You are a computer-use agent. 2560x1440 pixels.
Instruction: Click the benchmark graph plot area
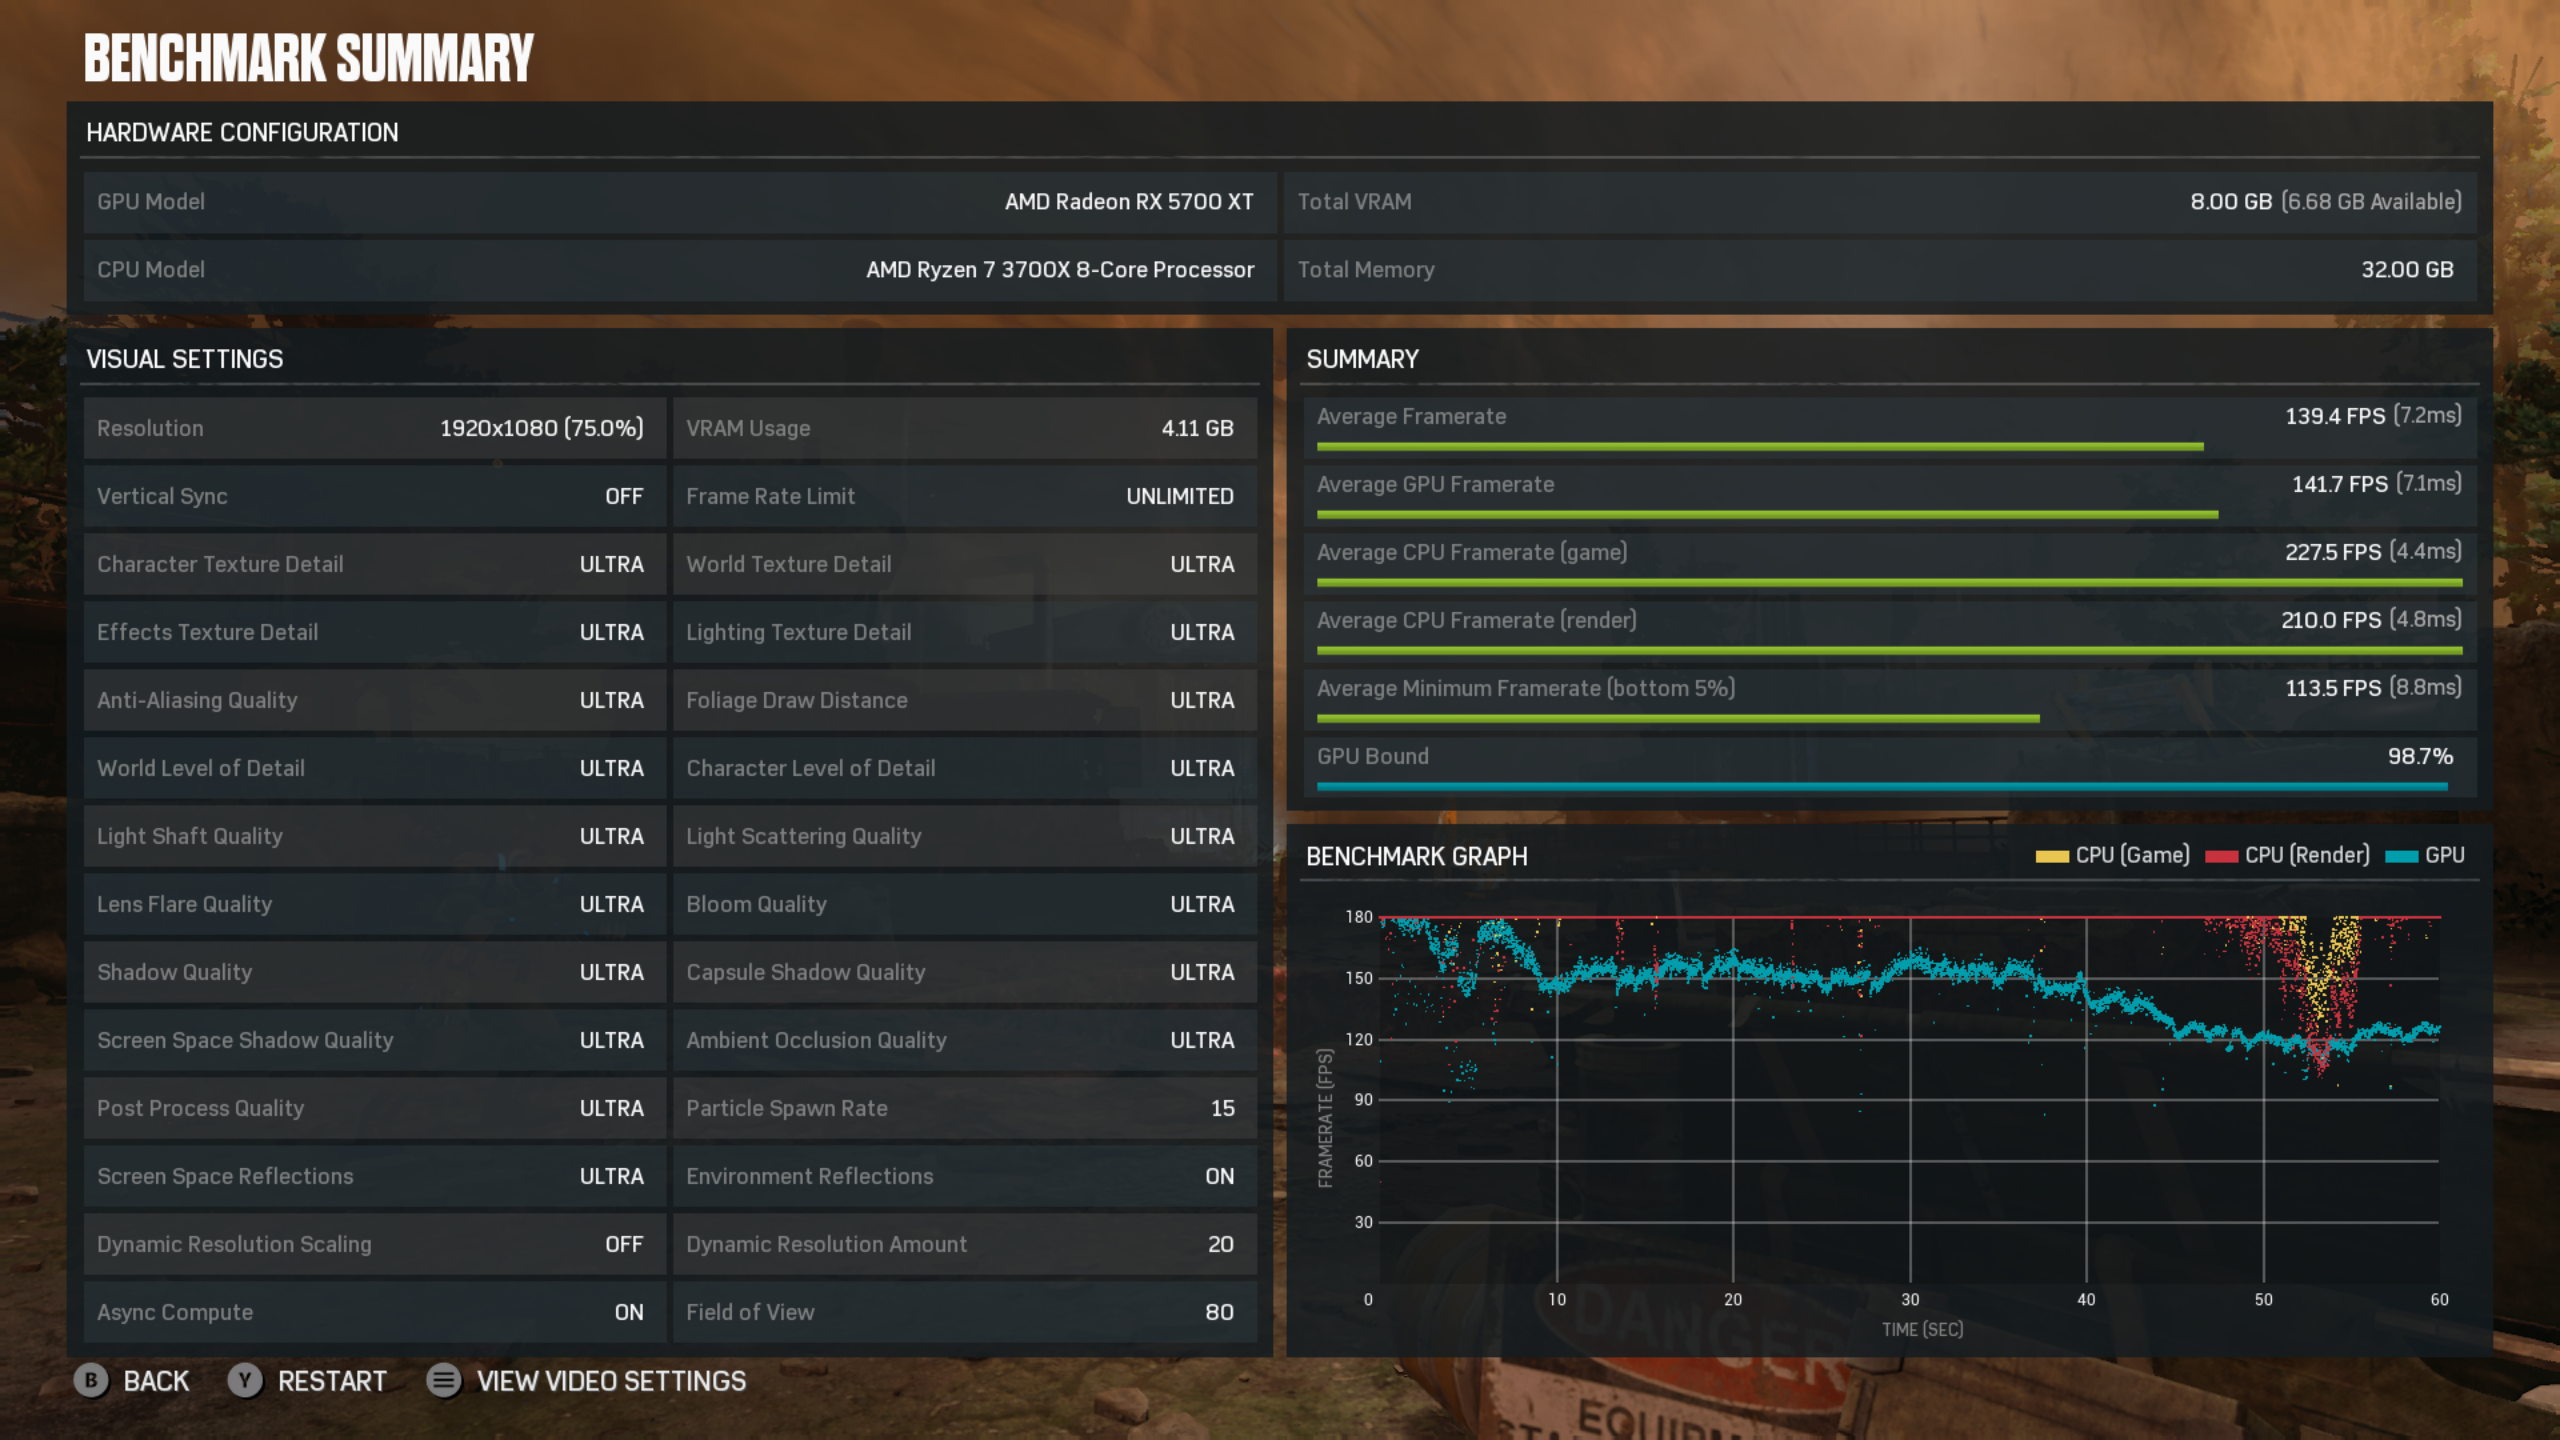click(x=1910, y=1099)
